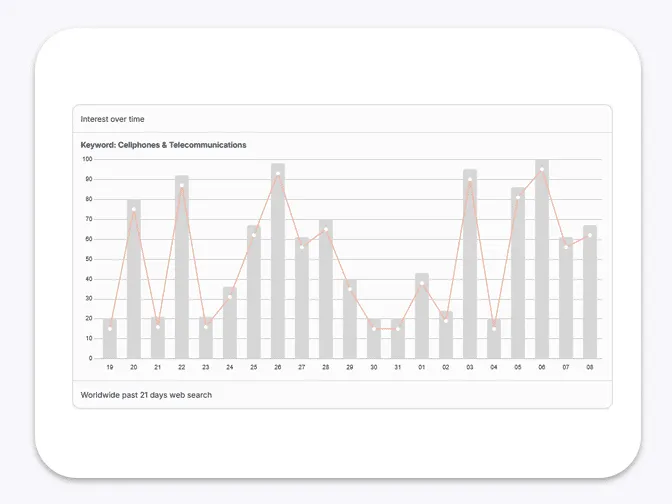Click the 'Keyword: Cellphones & Telecommunications' title
The height and width of the screenshot is (504, 672).
pyautogui.click(x=163, y=145)
